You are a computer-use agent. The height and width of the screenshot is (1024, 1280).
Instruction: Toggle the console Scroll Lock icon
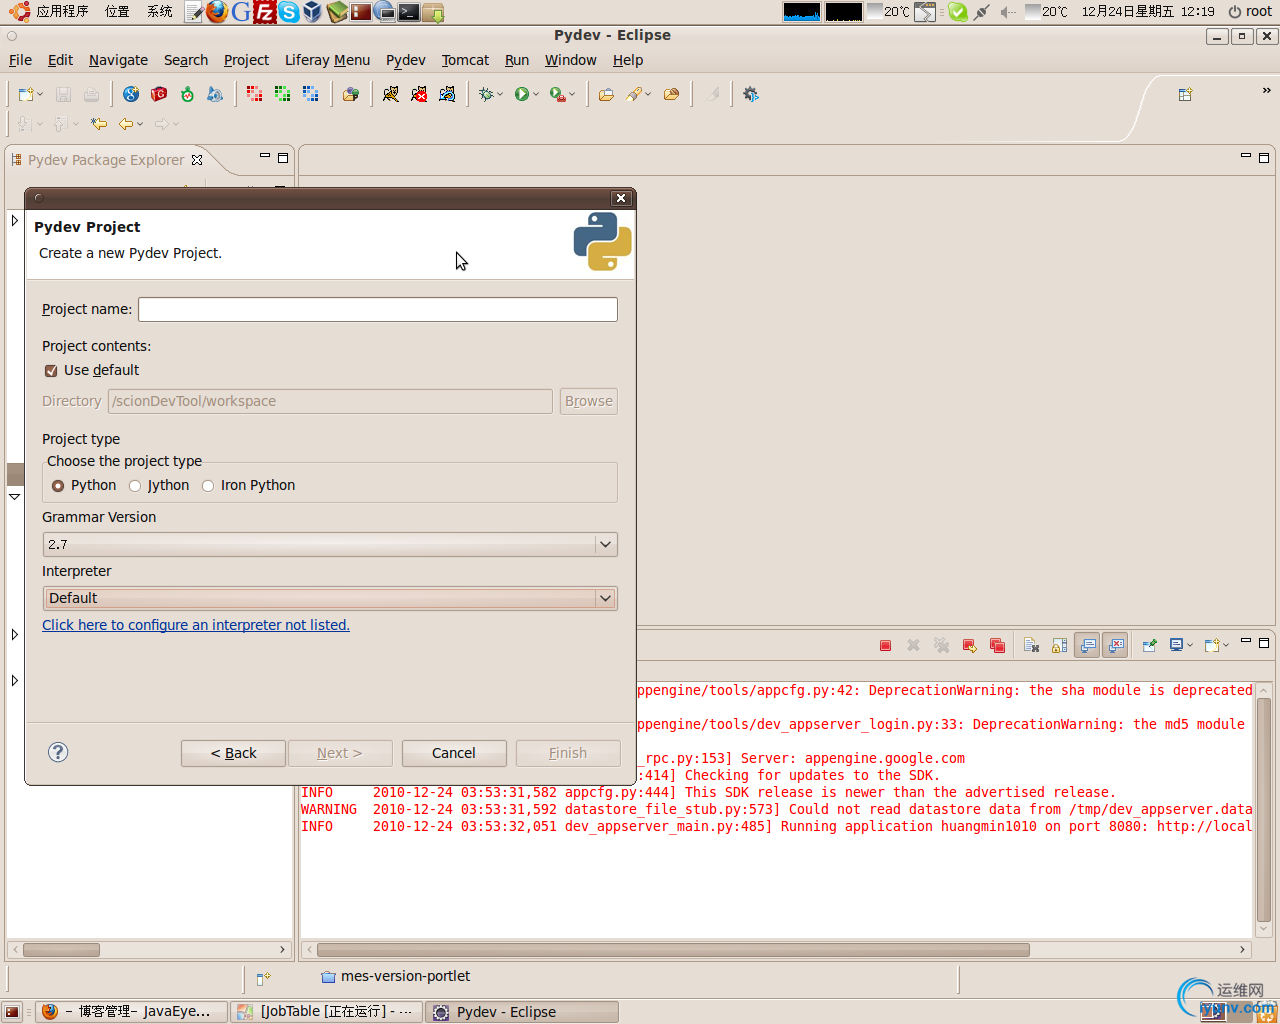tap(1059, 646)
